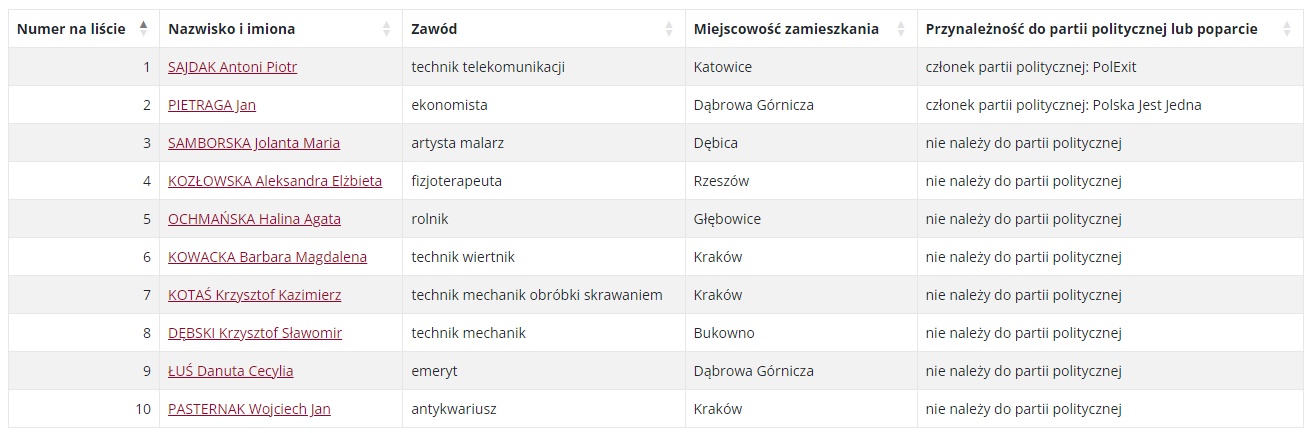Click sort icon for Miejscowość zamieszkania
The height and width of the screenshot is (433, 1309).
point(901,29)
